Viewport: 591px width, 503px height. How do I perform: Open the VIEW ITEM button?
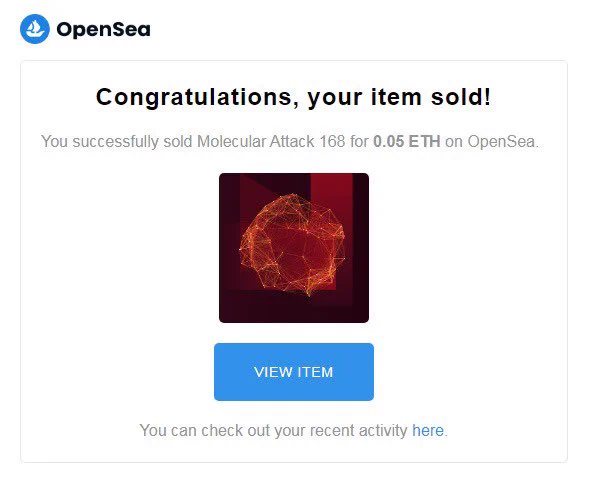294,372
